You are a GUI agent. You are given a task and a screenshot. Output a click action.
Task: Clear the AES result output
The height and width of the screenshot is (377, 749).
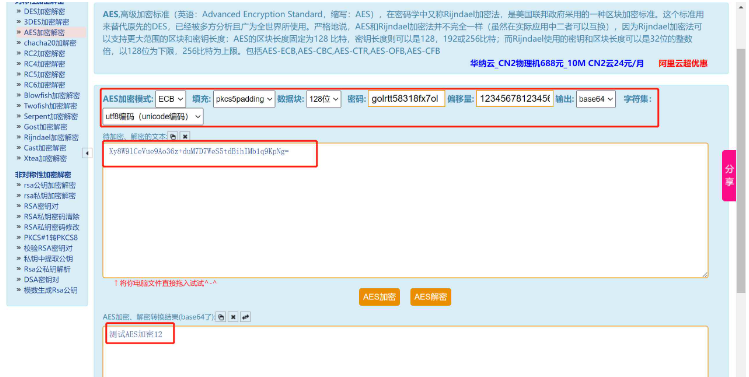click(233, 317)
